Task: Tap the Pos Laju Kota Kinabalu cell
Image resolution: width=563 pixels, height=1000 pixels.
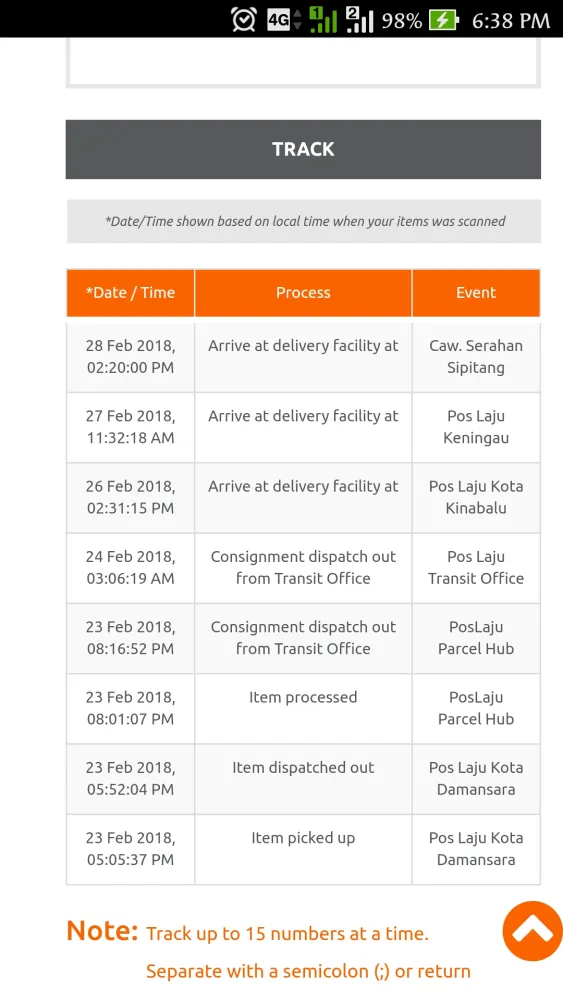Action: coord(476,497)
